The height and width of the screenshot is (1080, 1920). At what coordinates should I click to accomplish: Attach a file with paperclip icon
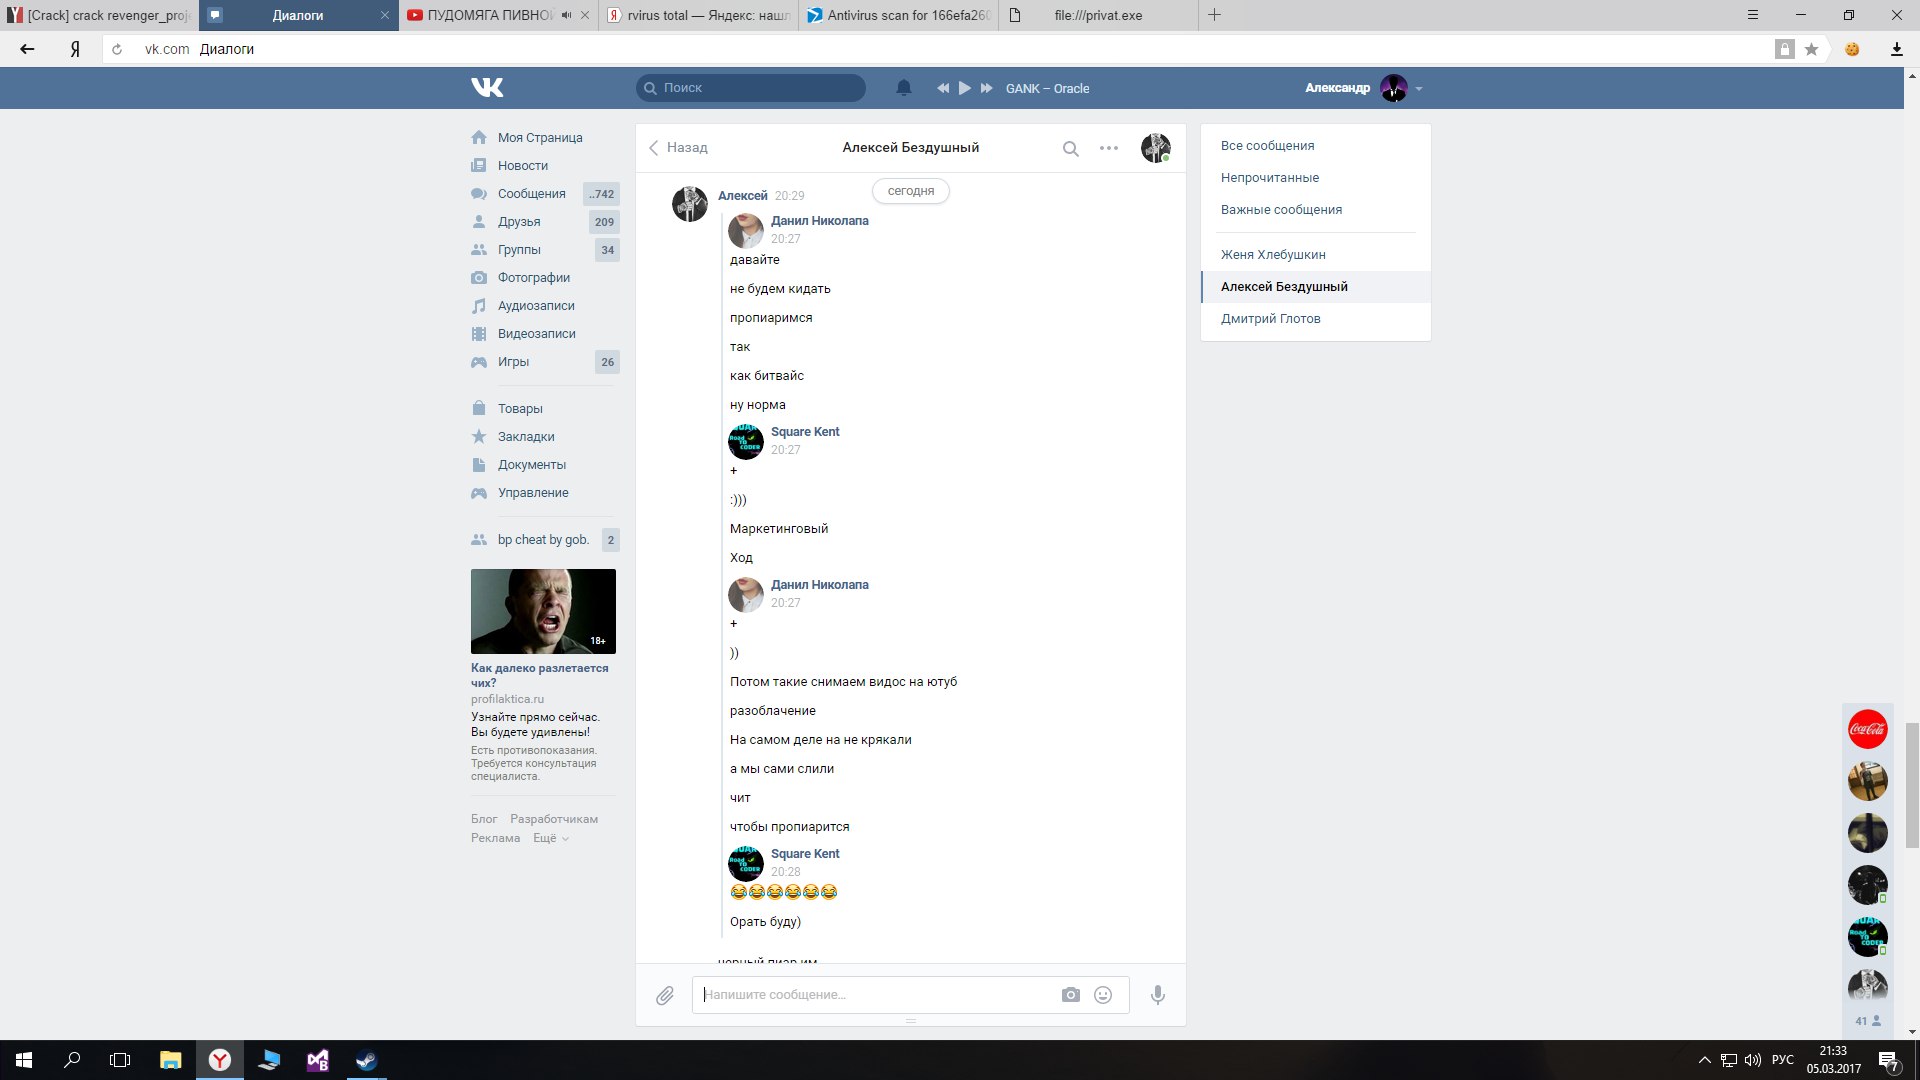pos(665,995)
